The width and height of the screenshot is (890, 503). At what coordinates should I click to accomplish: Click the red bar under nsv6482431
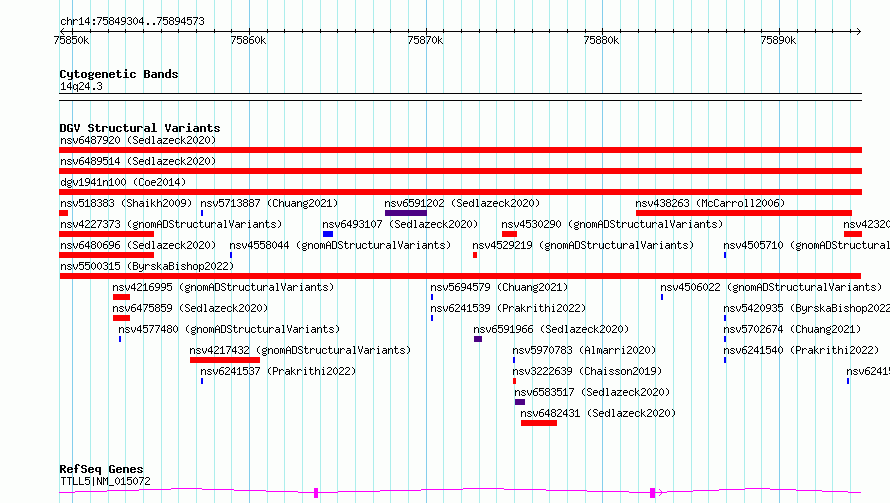click(539, 423)
